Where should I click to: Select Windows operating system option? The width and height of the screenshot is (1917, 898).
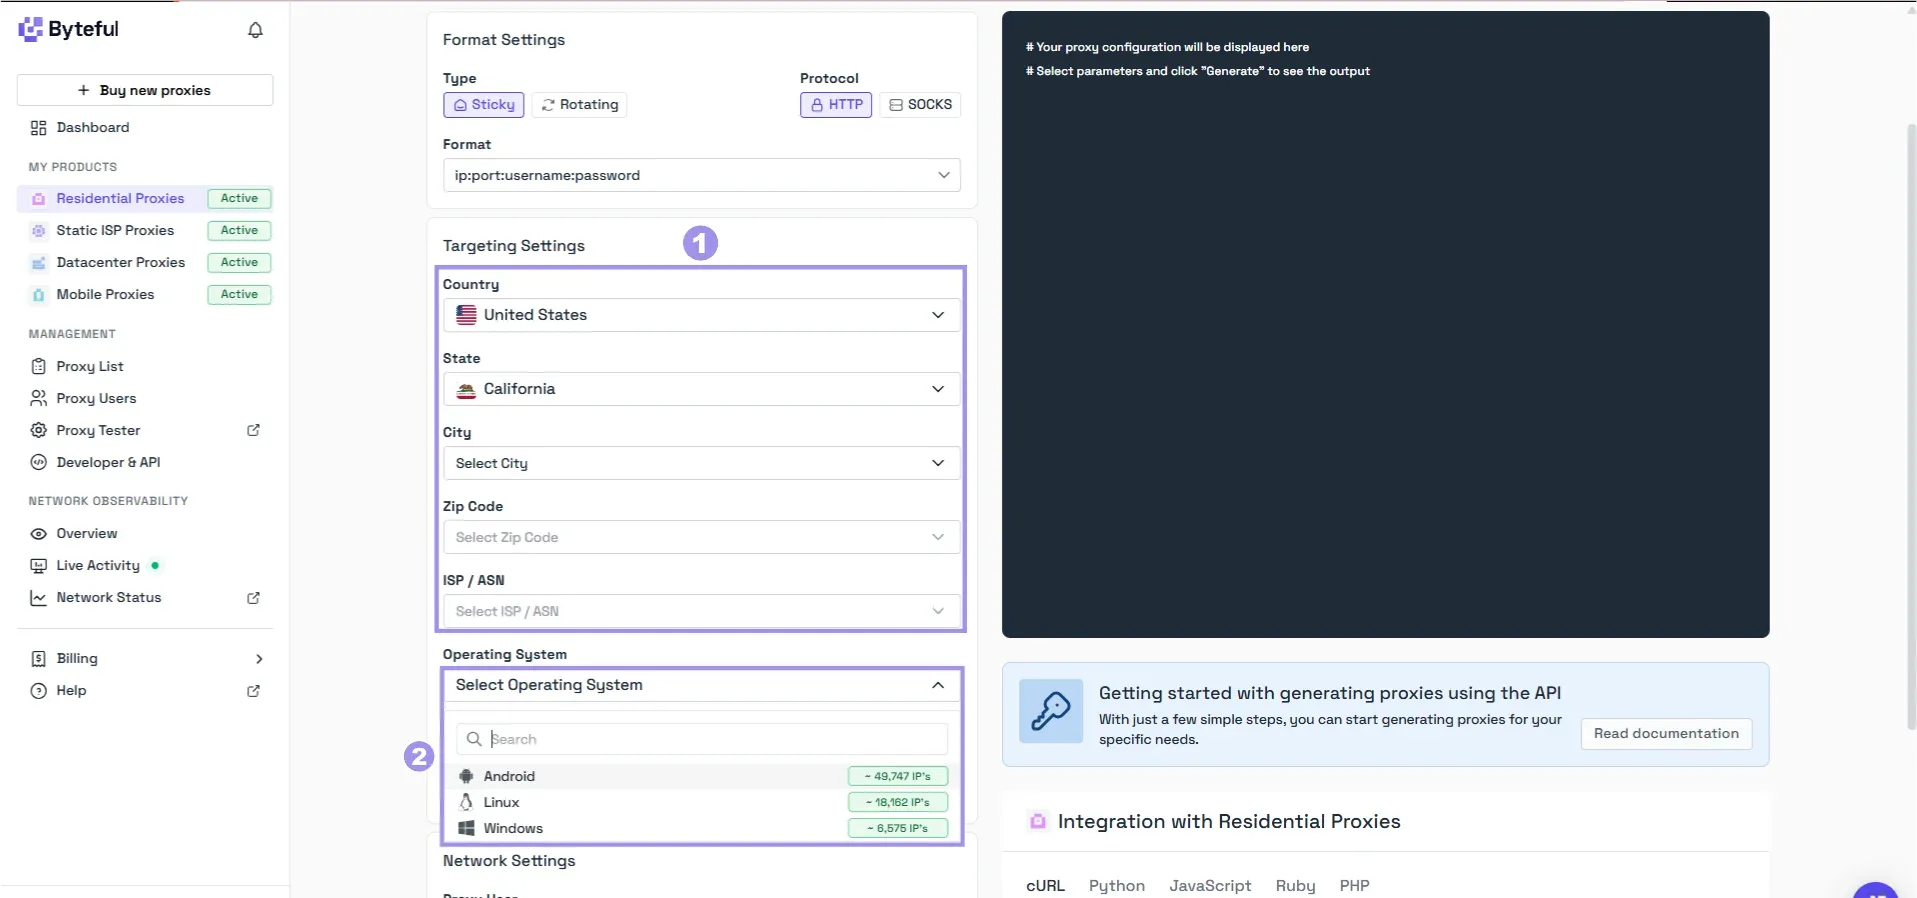(x=701, y=828)
